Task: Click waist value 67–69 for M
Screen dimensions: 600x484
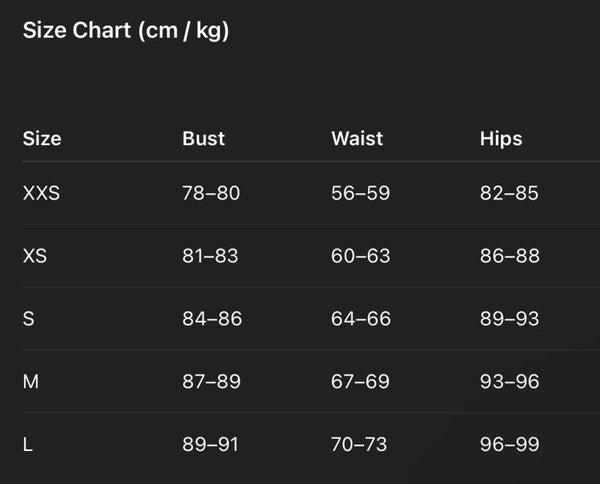Action: tap(360, 382)
